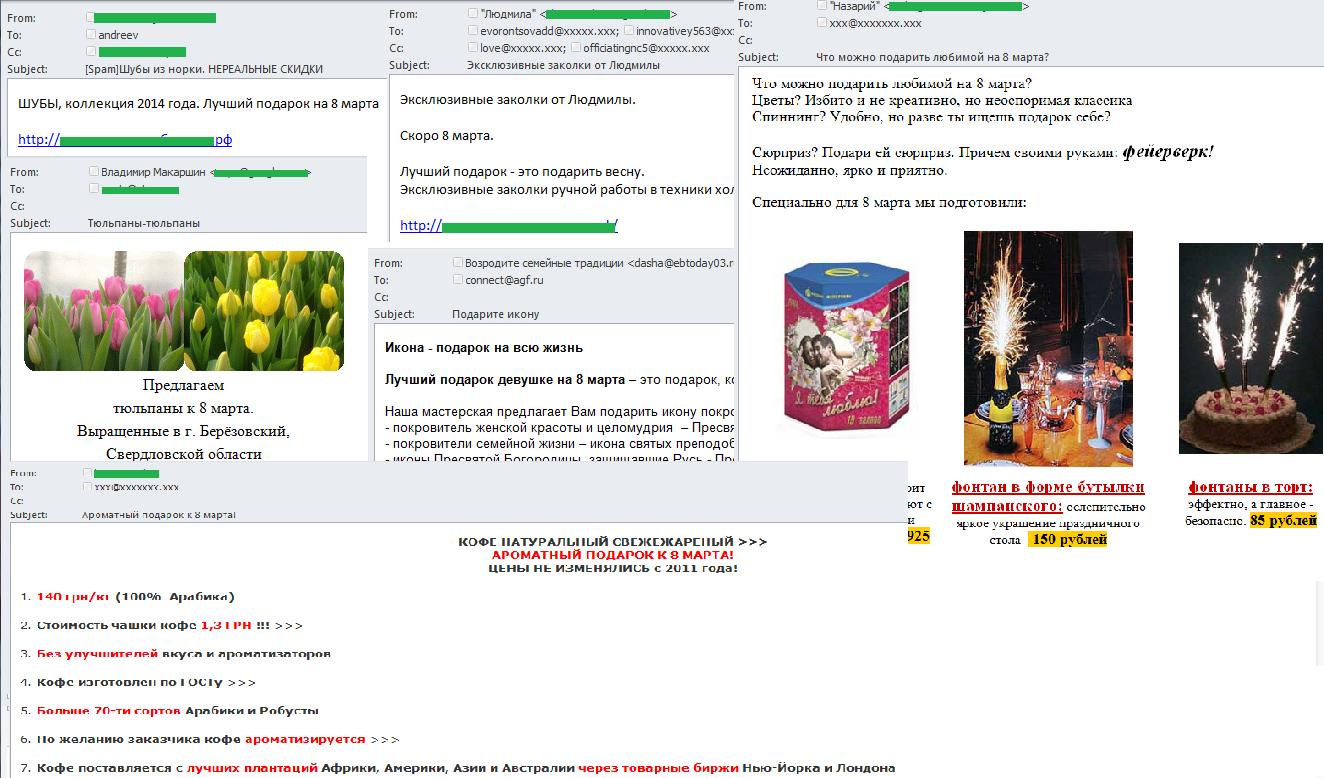The height and width of the screenshot is (778, 1324).
Task: Select the line "Кофе изготовлен по ГОСТу >>>"
Action: 146,682
